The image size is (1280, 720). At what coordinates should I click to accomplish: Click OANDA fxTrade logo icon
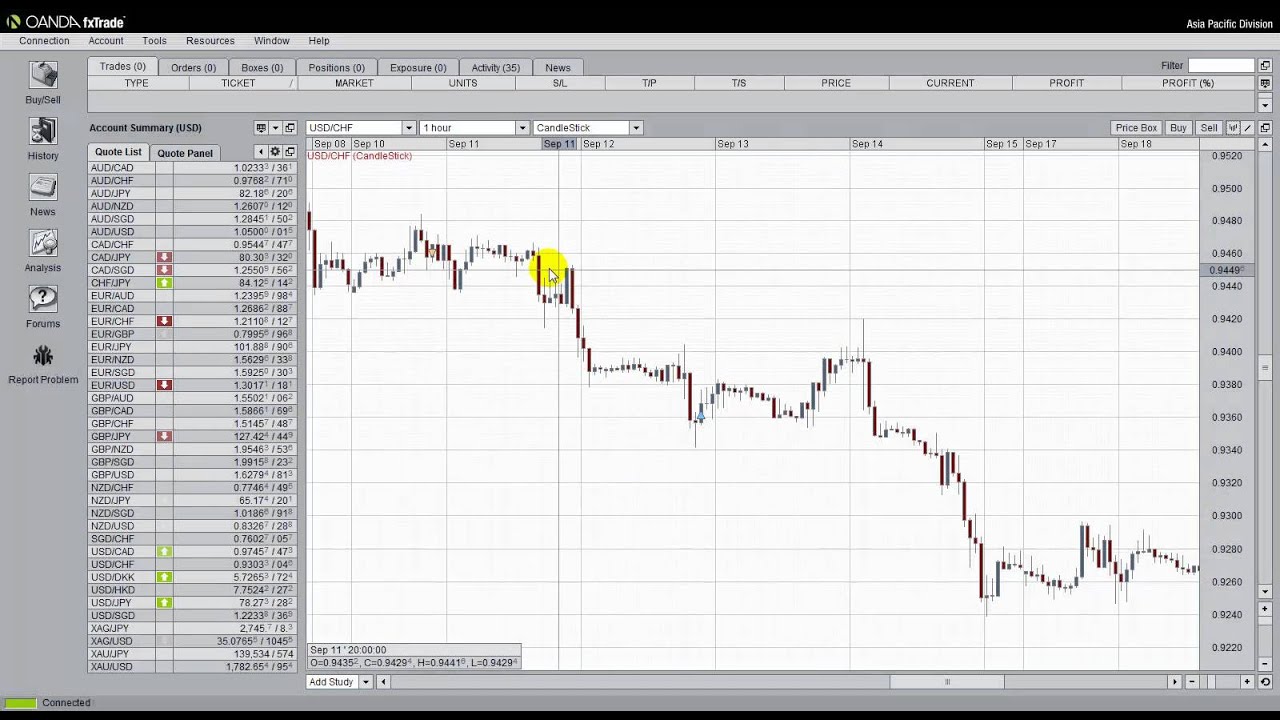[13, 22]
